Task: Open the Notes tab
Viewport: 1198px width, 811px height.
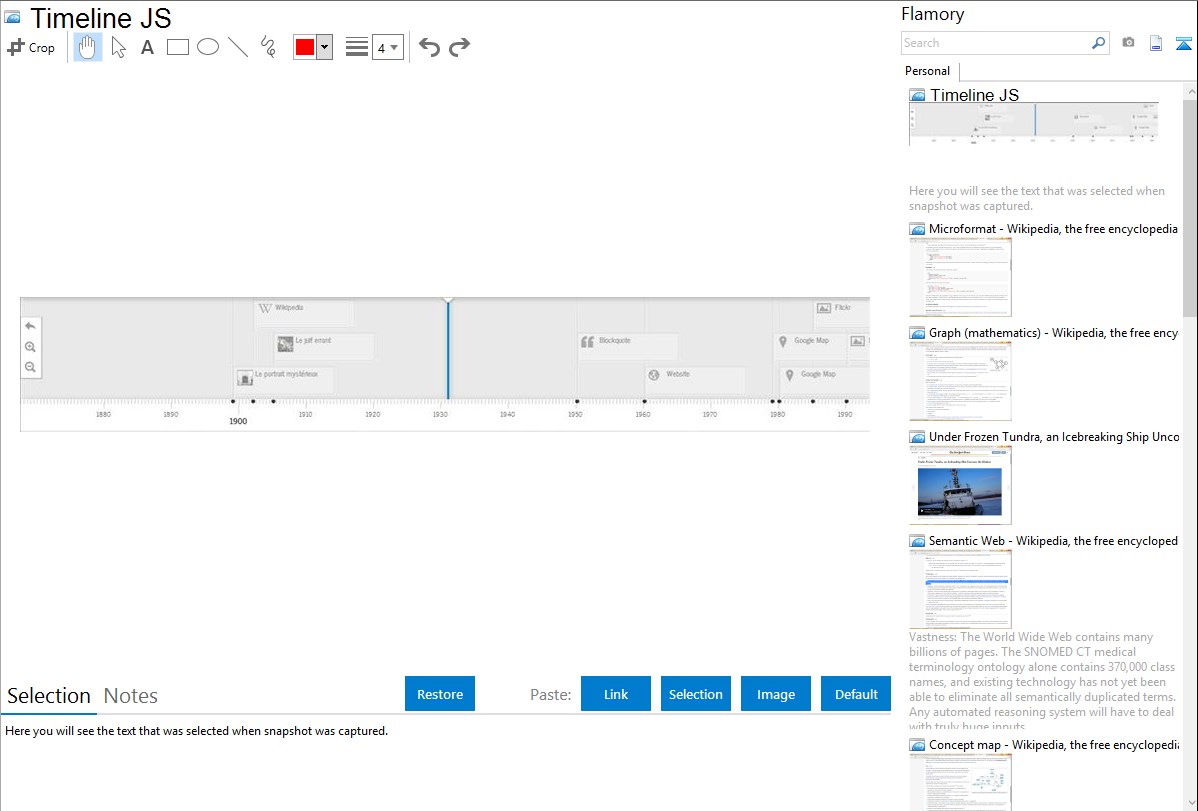Action: (131, 696)
